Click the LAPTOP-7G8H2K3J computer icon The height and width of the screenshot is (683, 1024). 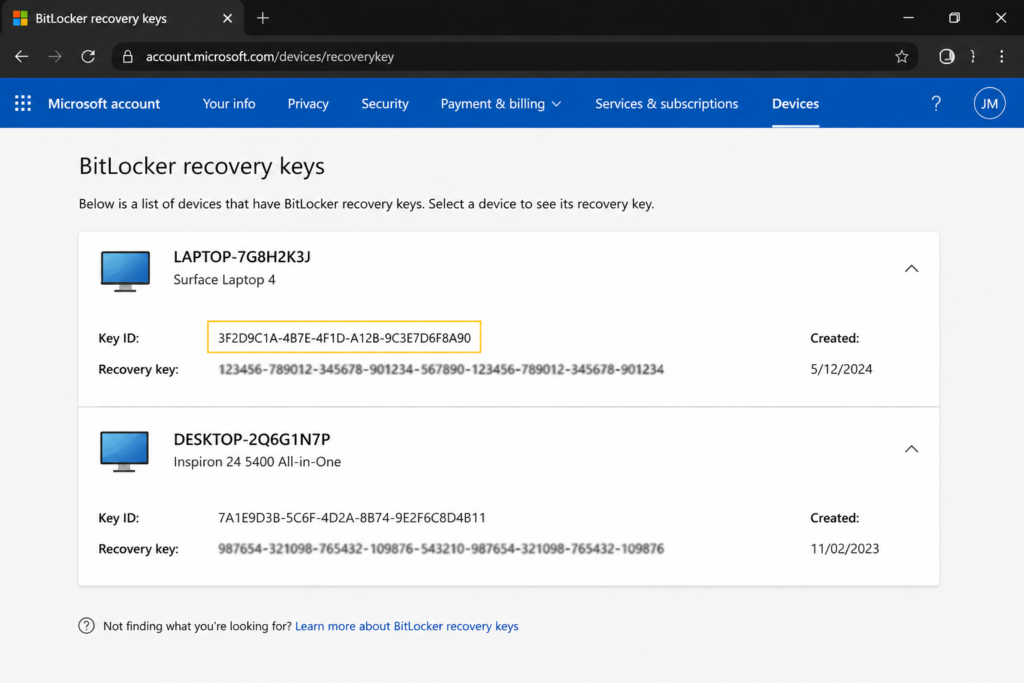tap(125, 270)
